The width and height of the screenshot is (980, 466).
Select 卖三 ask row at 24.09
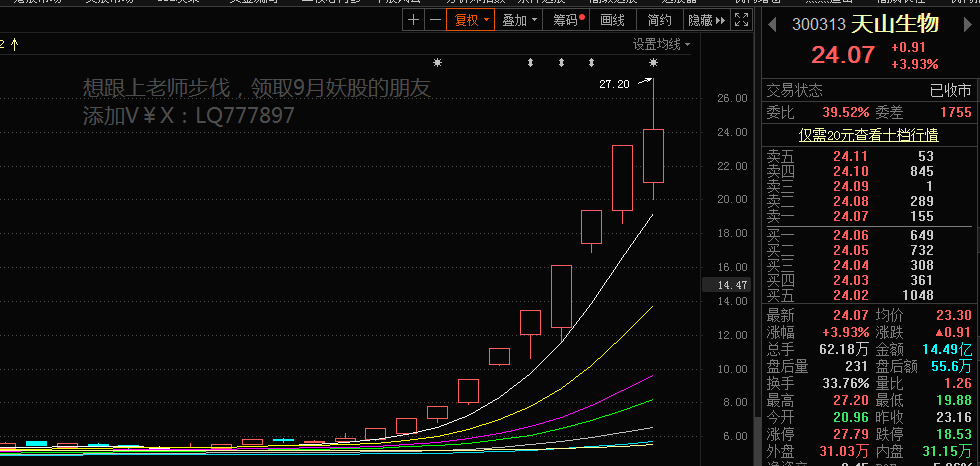pos(869,186)
